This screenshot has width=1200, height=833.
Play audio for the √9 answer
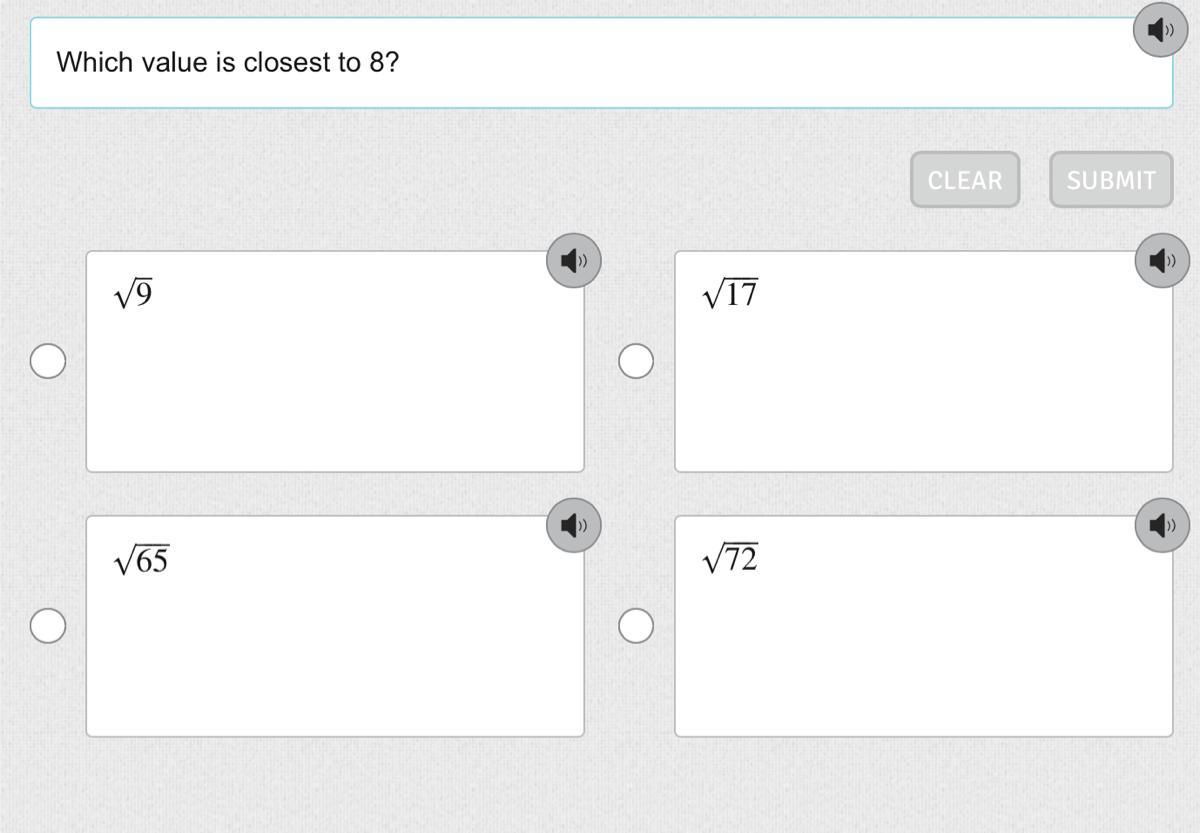point(573,261)
